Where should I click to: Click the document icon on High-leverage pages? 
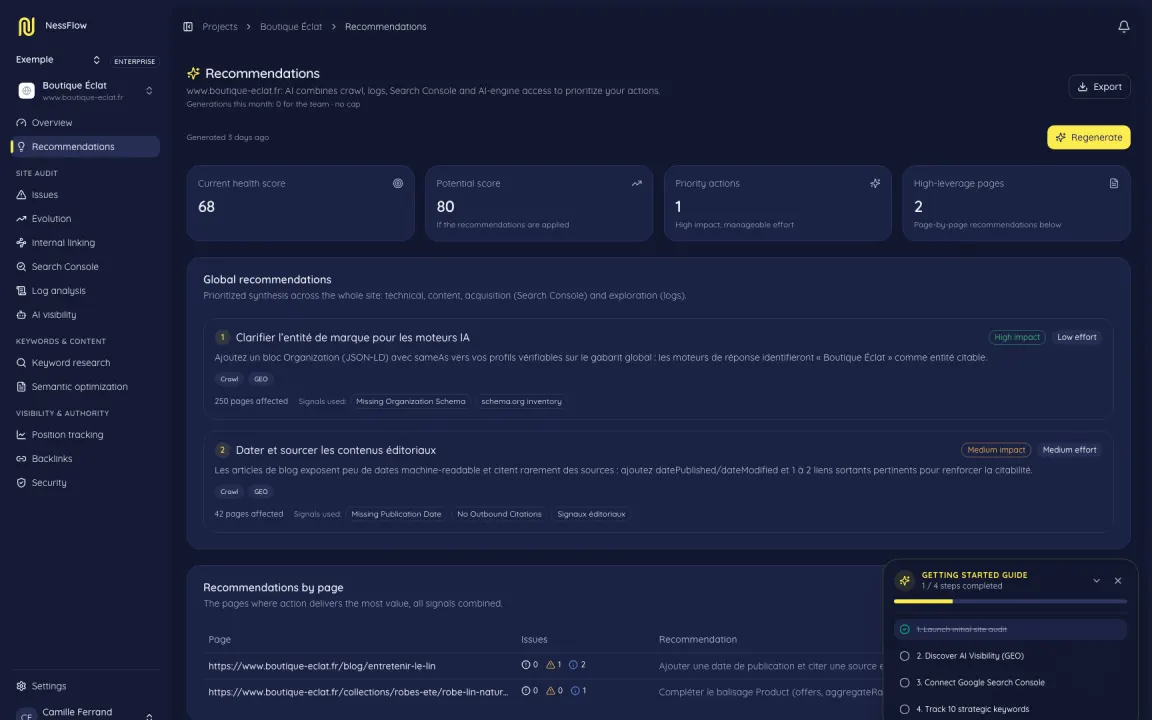(1114, 184)
